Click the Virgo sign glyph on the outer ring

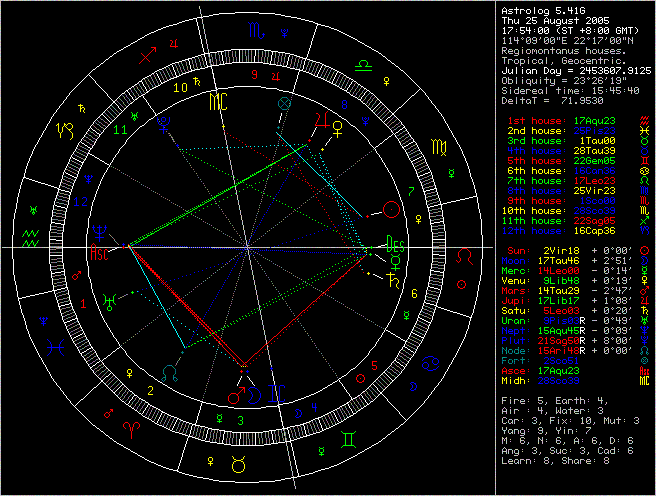[x=438, y=148]
